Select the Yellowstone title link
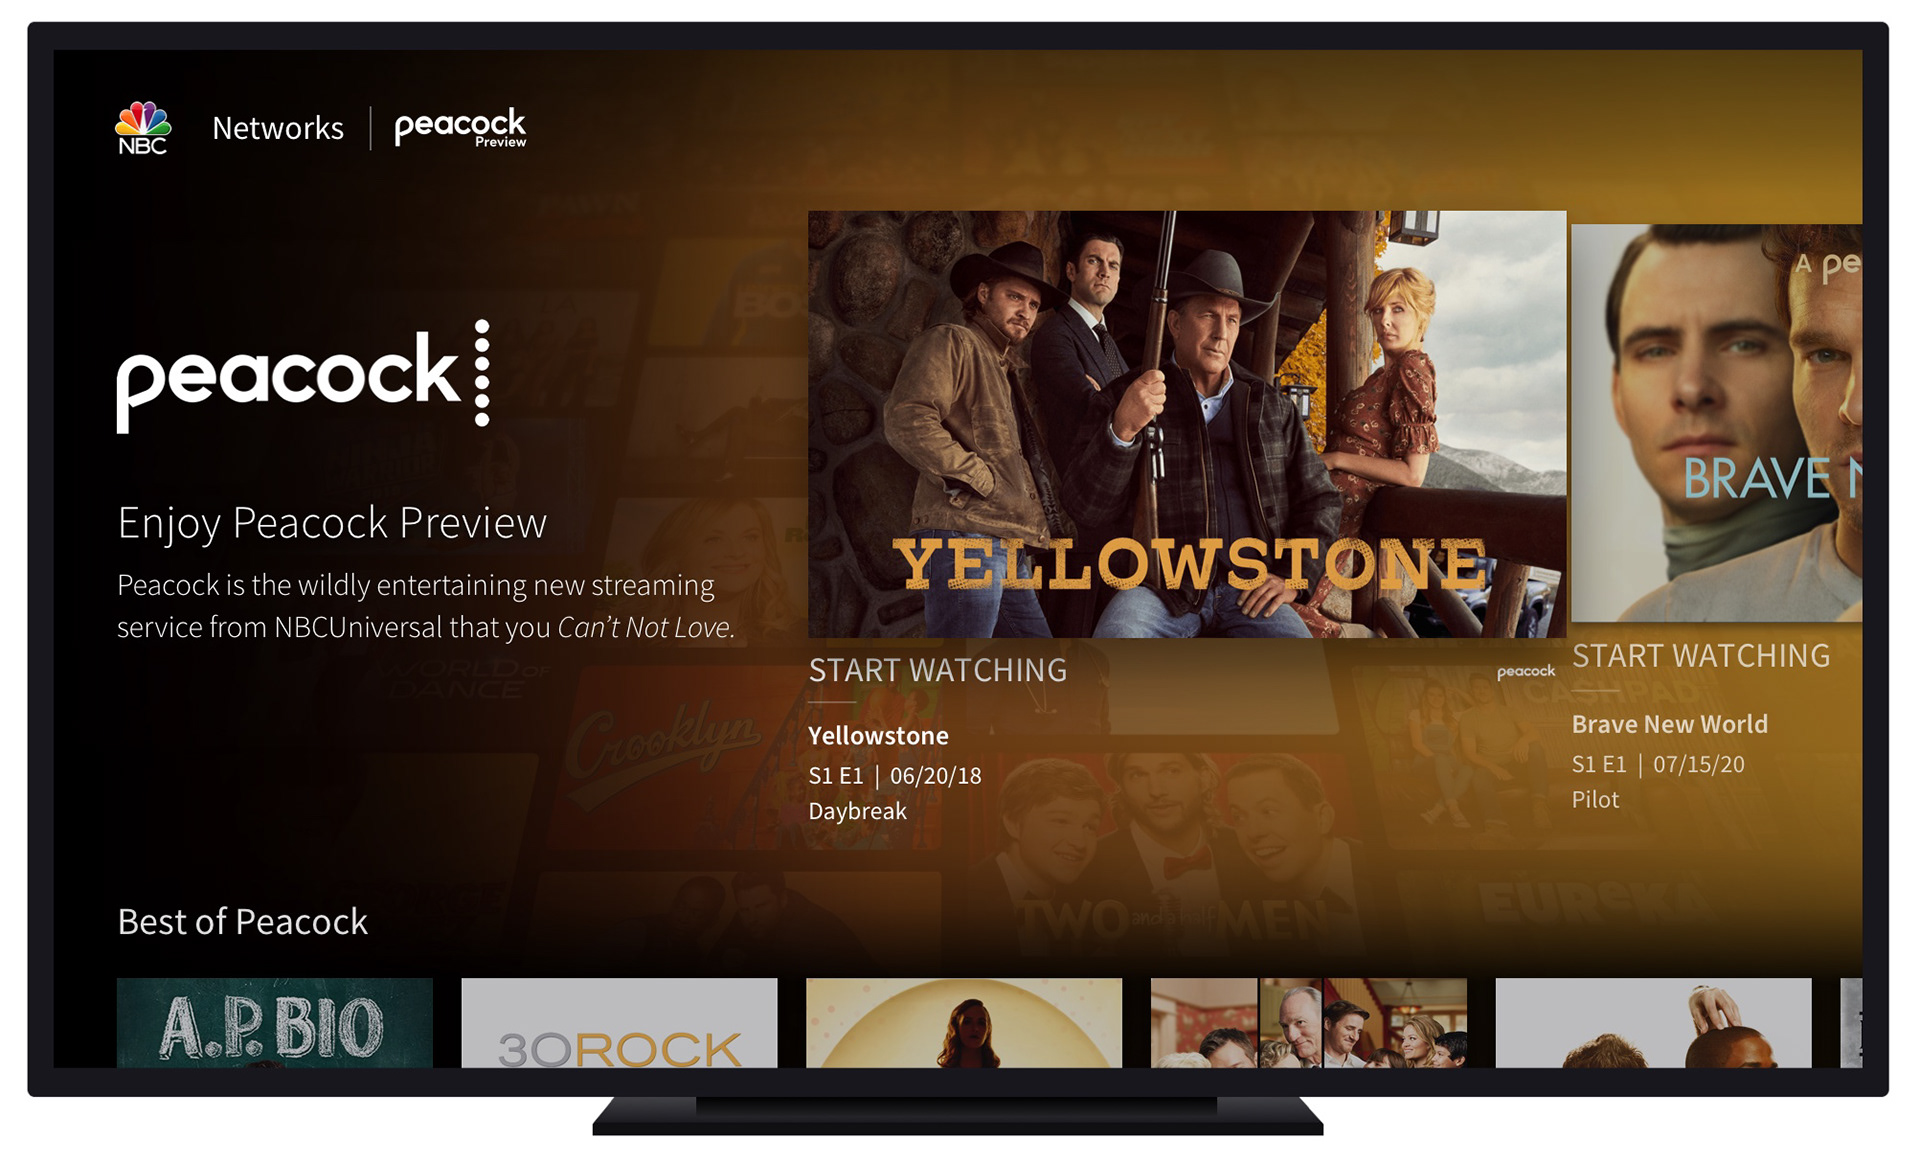1920x1163 pixels. click(878, 736)
